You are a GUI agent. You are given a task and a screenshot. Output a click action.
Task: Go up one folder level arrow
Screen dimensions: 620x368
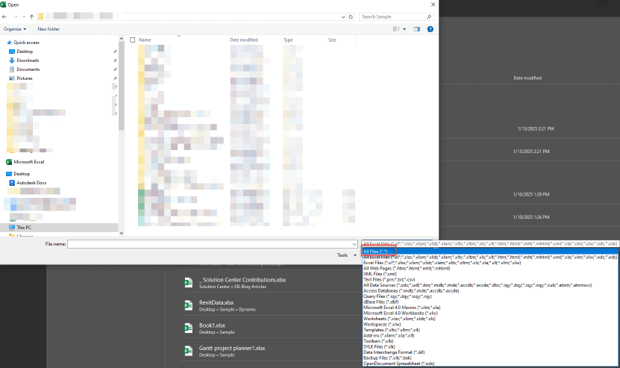point(32,17)
